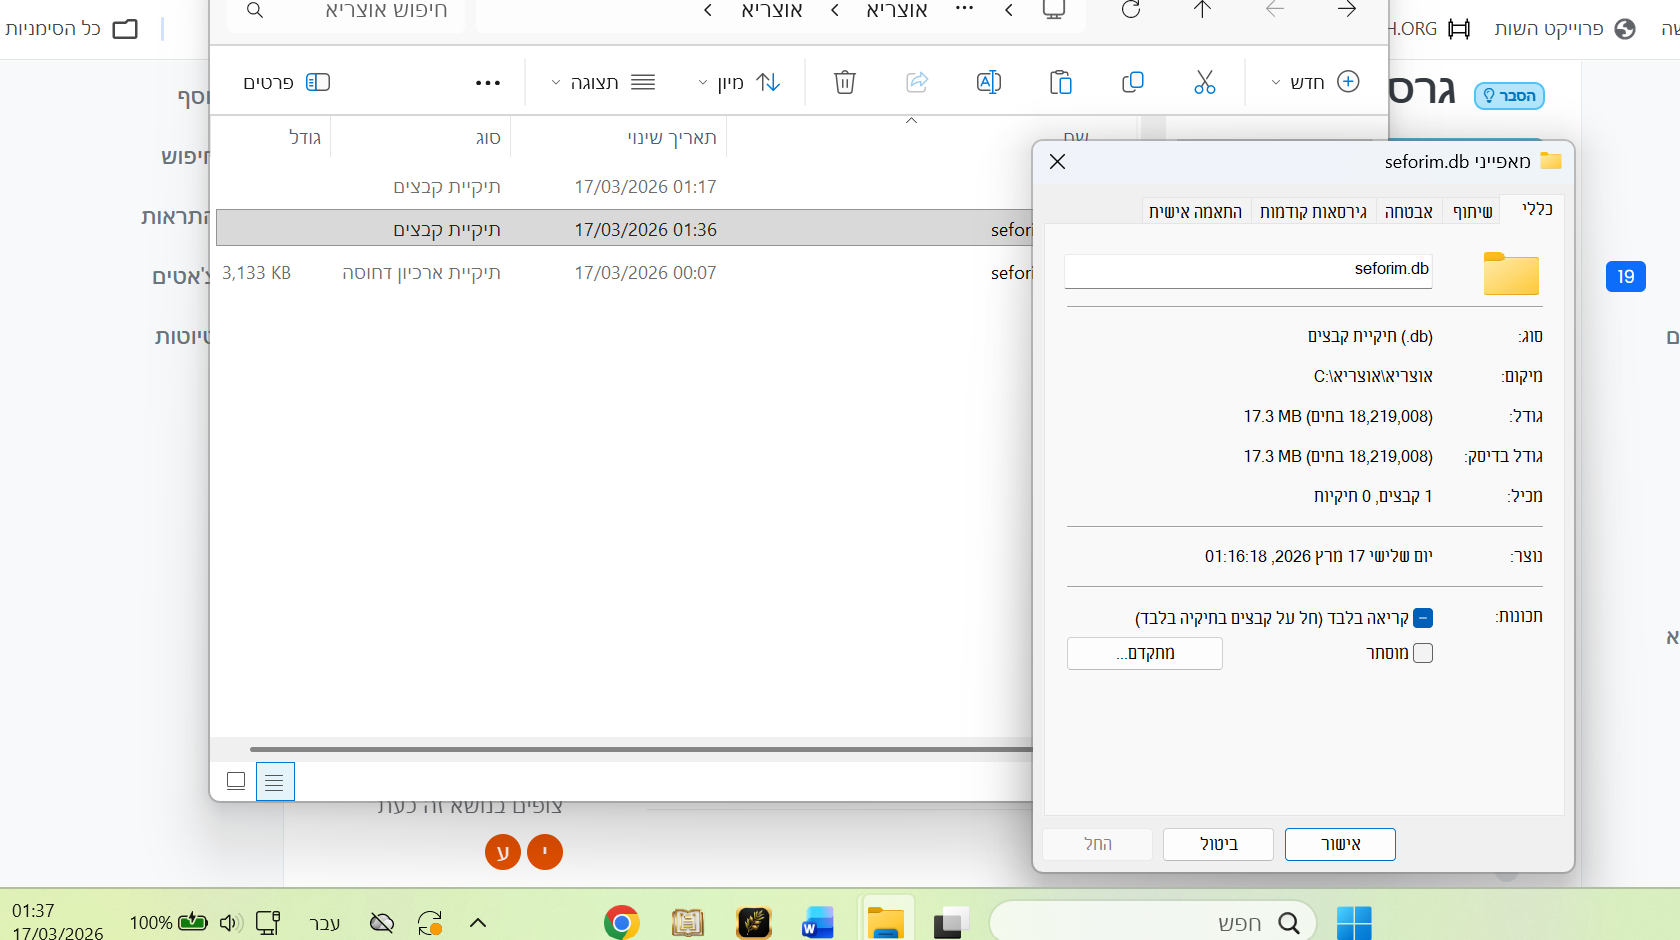
Task: Select the row dated 17/03/2026 01:36
Action: coord(624,229)
